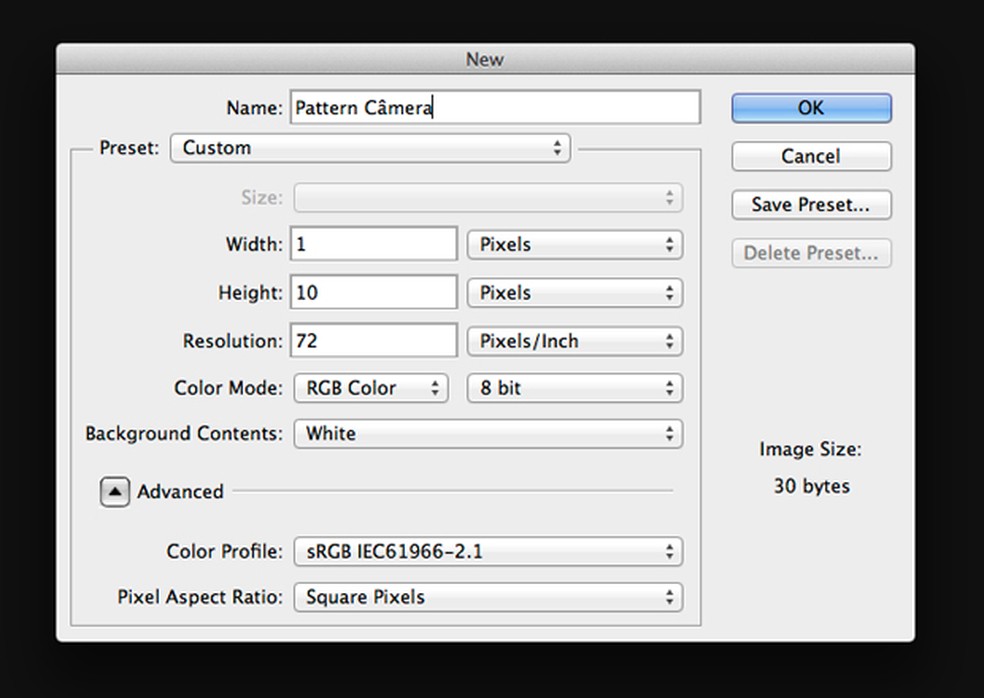This screenshot has width=984, height=698.
Task: Click the Width value field
Action: (x=374, y=244)
